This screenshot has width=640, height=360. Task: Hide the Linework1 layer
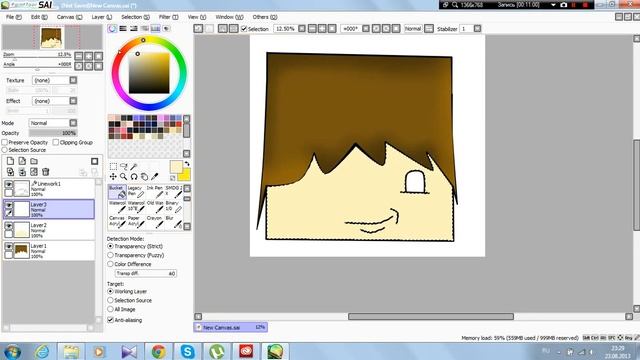click(8, 184)
